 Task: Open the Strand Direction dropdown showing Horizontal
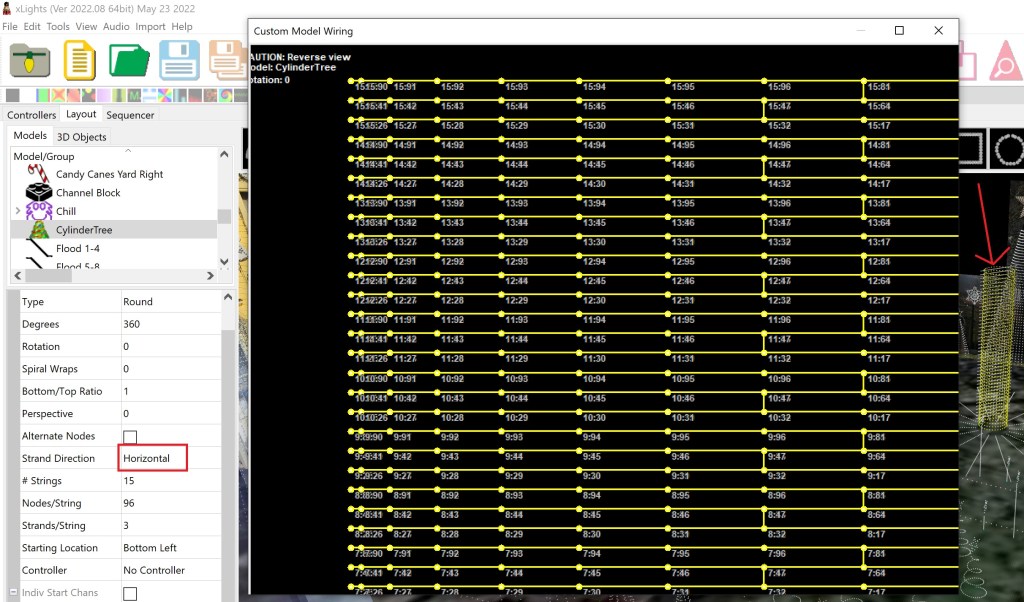[153, 458]
